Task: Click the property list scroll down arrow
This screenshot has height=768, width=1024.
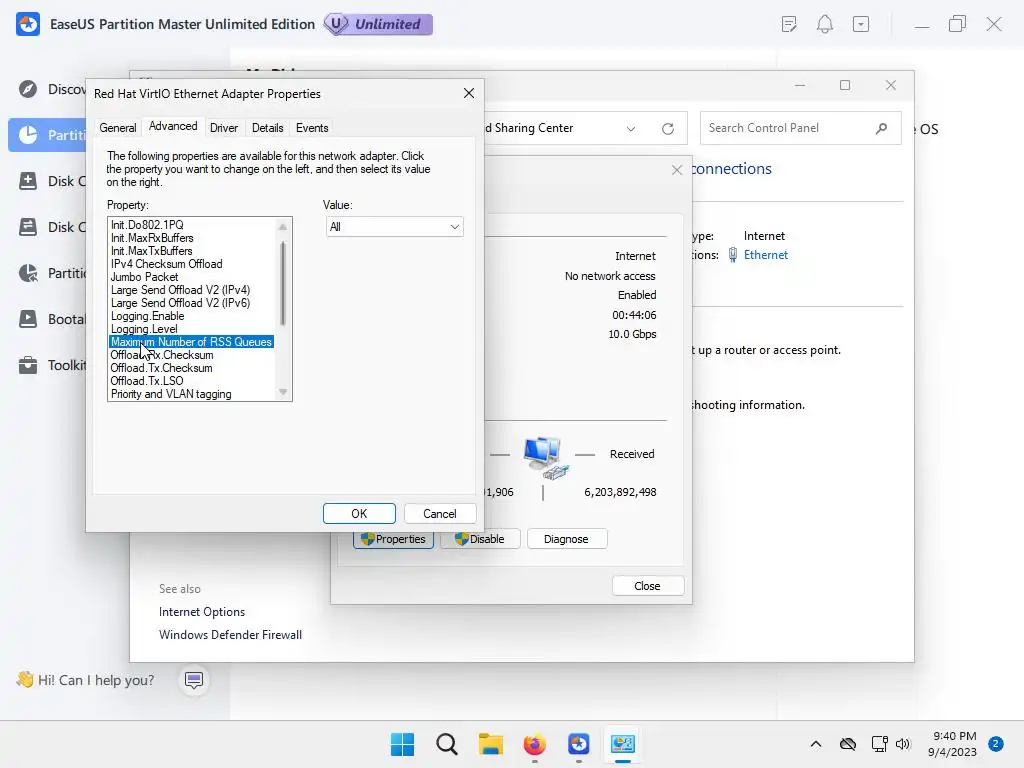Action: tap(283, 392)
